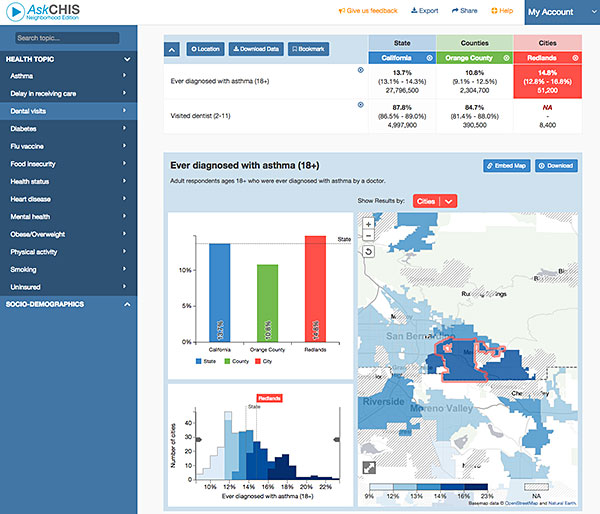Screen dimensions: 600x514
Task: Select the Visited dentist row indicator icon
Action: coord(360,105)
